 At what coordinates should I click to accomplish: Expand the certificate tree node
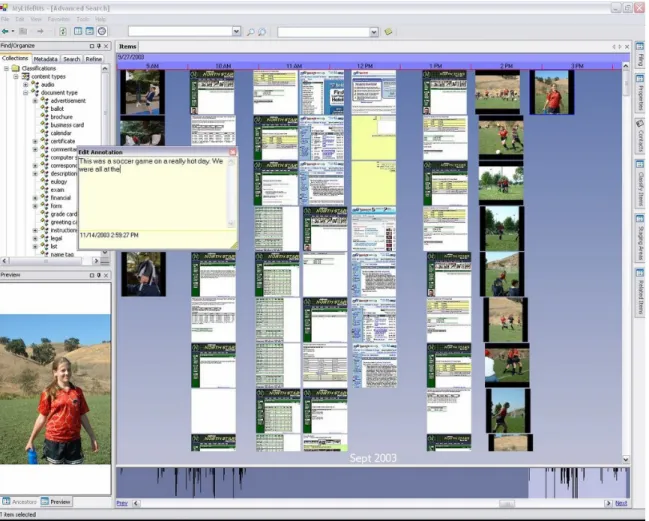pos(35,141)
